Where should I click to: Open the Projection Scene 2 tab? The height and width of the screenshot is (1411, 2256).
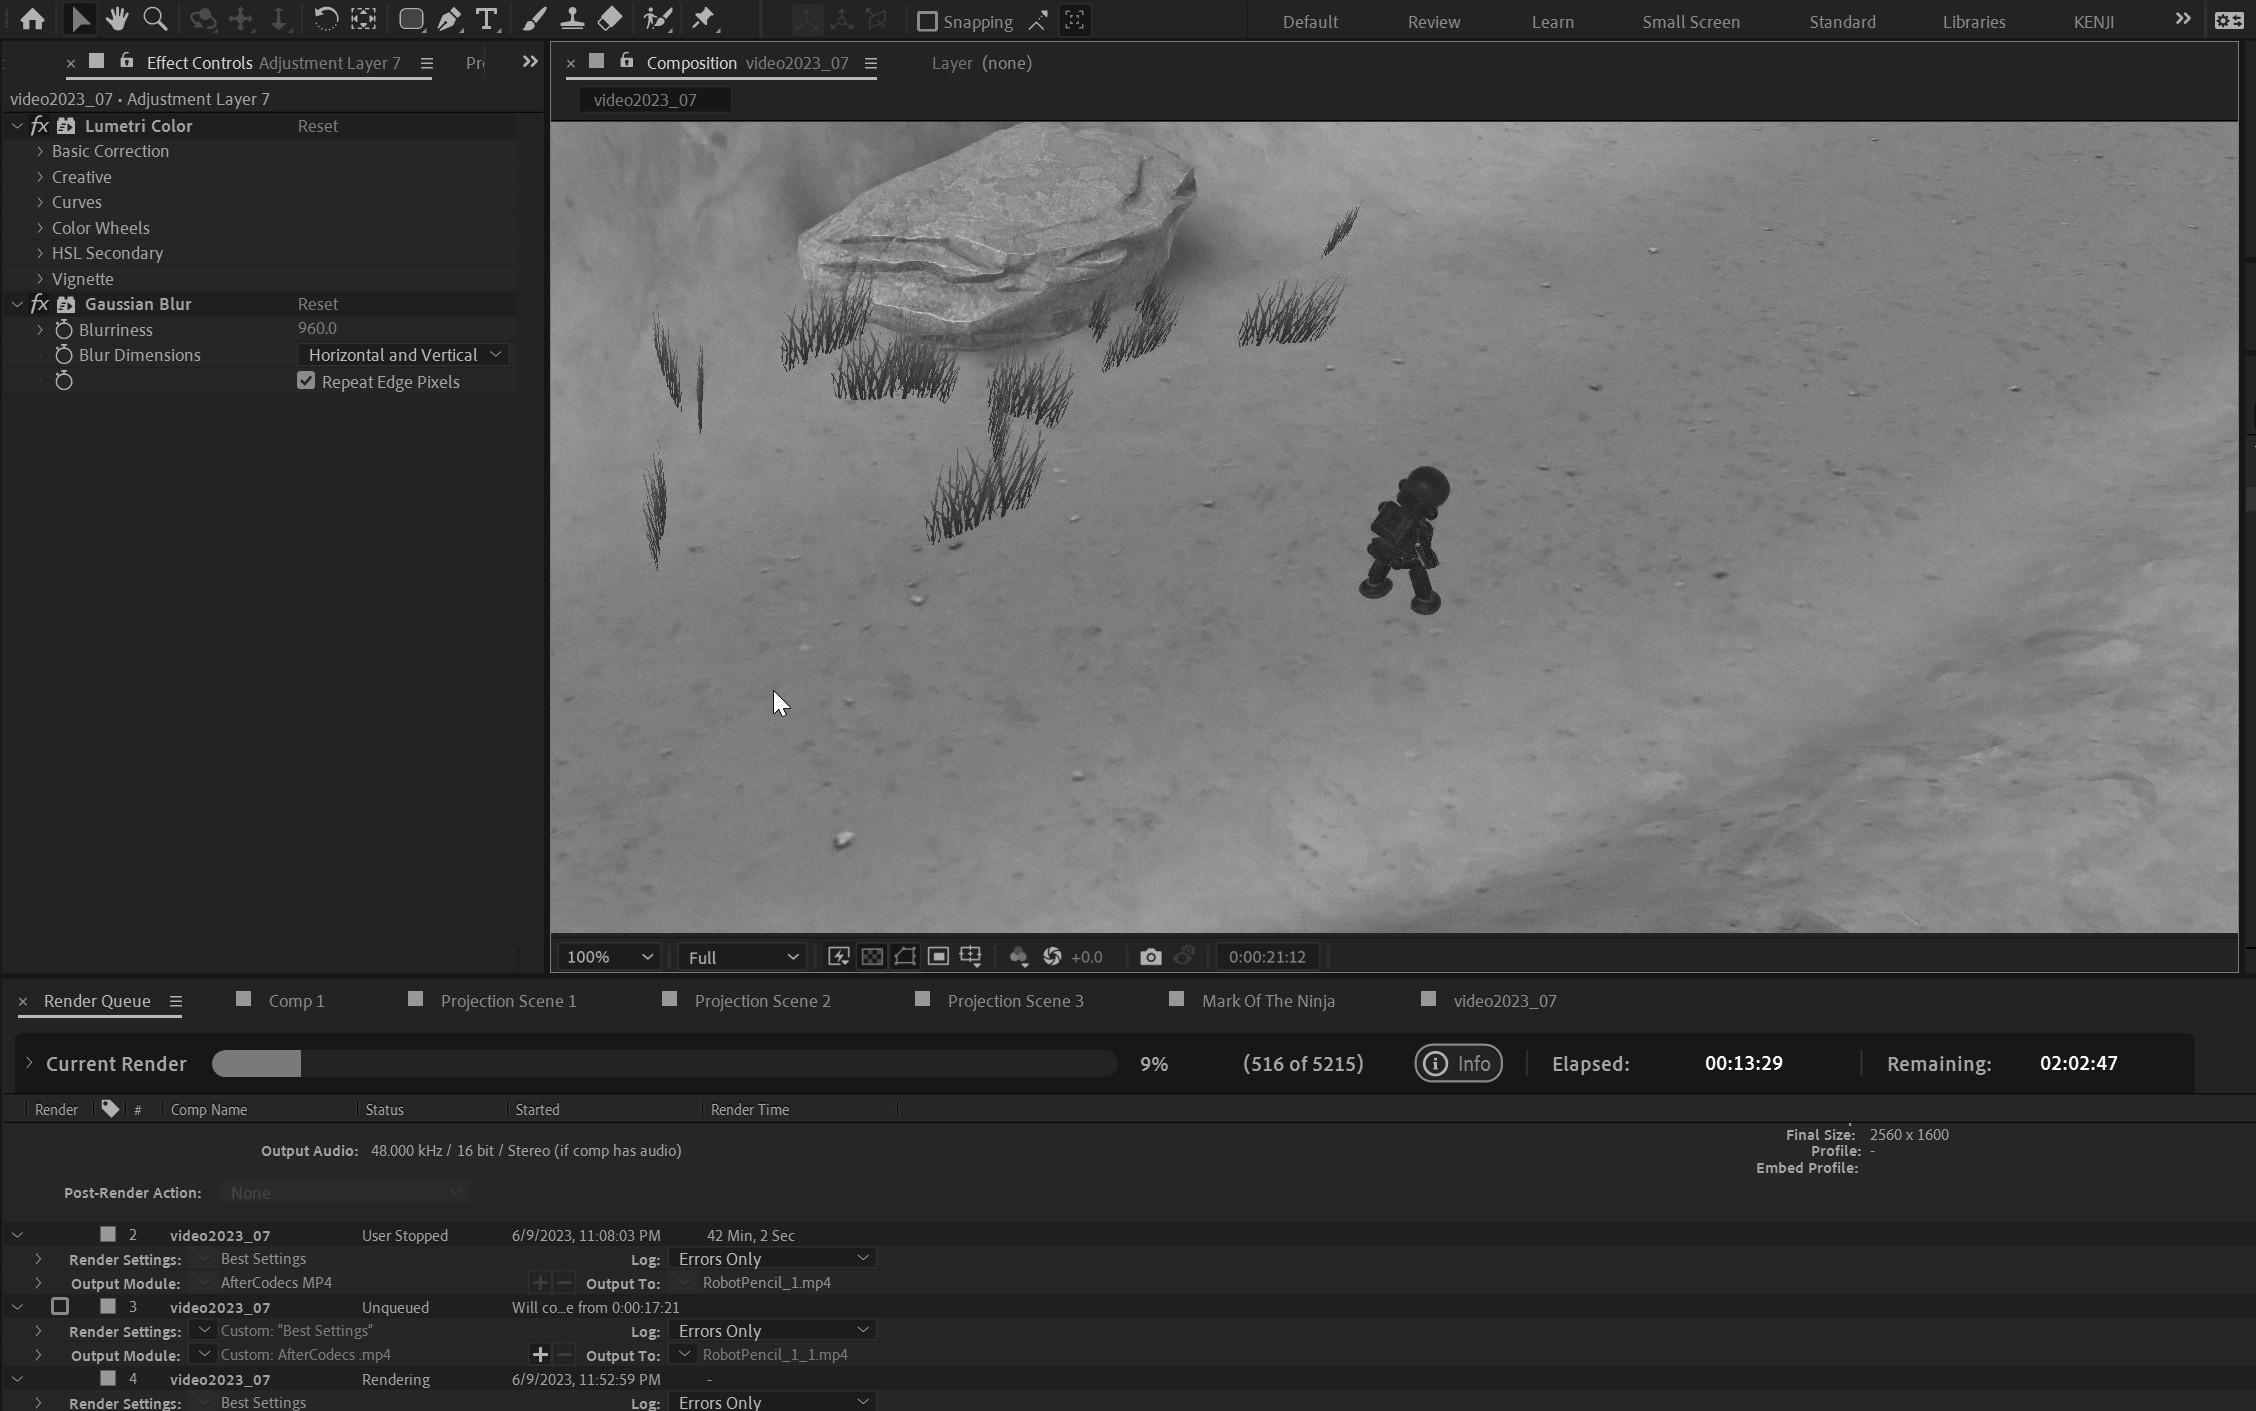pyautogui.click(x=762, y=1001)
